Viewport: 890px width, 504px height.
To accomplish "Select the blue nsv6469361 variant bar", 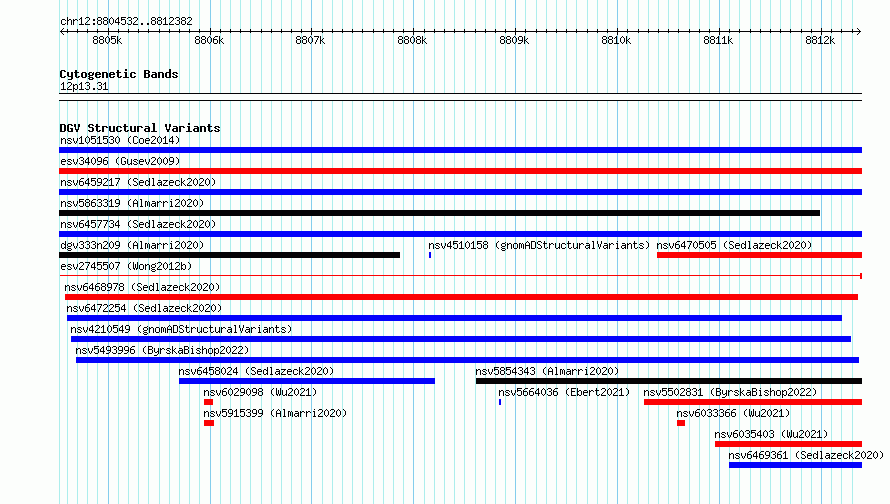I will pyautogui.click(x=795, y=465).
